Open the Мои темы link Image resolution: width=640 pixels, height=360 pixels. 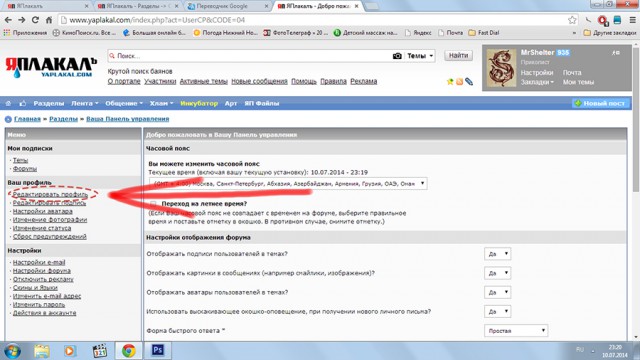[x=578, y=82]
